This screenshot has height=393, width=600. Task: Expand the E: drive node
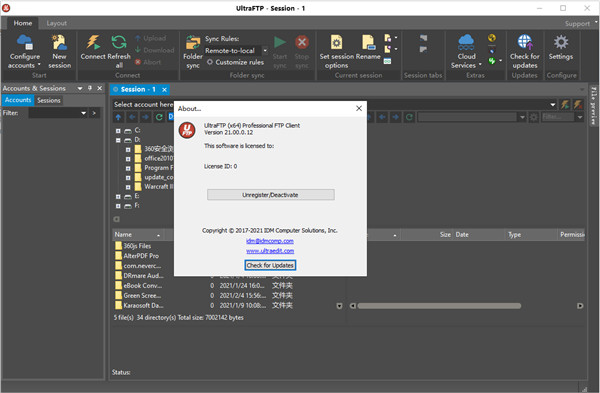(118, 197)
